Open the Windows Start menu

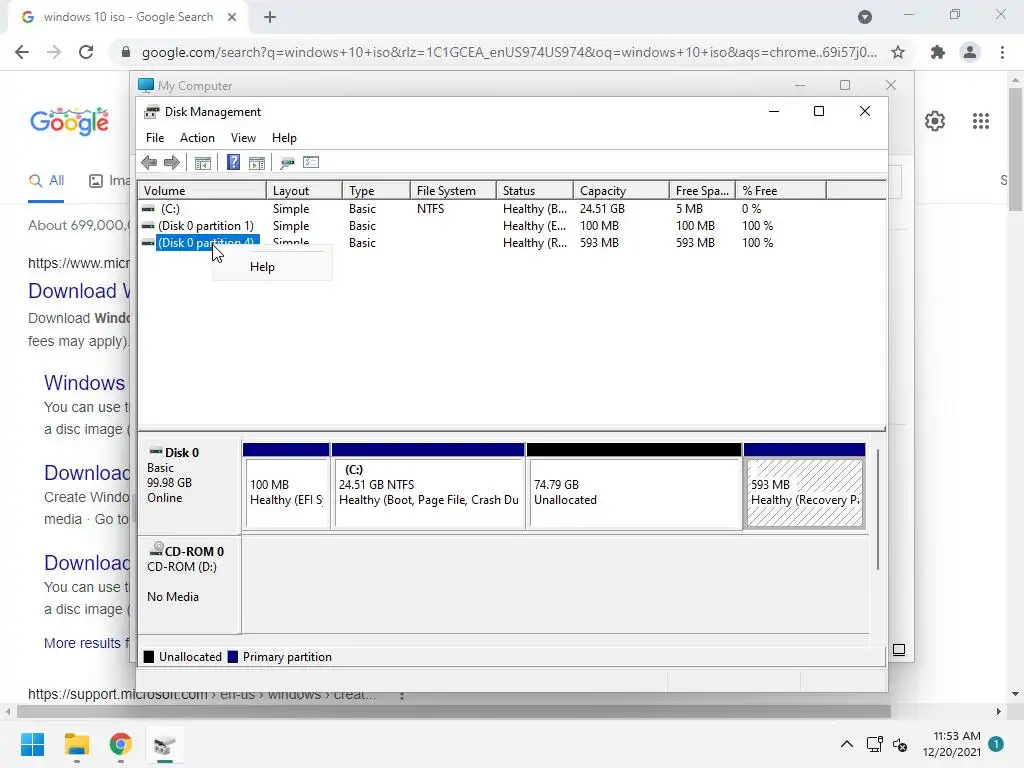[x=32, y=744]
